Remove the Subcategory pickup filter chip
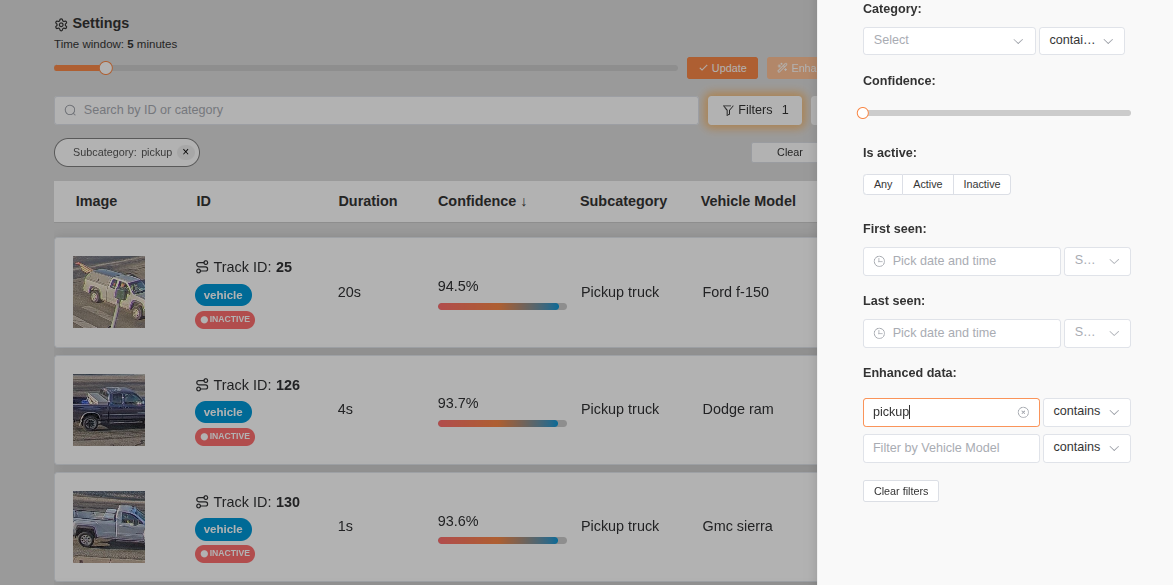Viewport: 1173px width, 585px height. [x=185, y=152]
